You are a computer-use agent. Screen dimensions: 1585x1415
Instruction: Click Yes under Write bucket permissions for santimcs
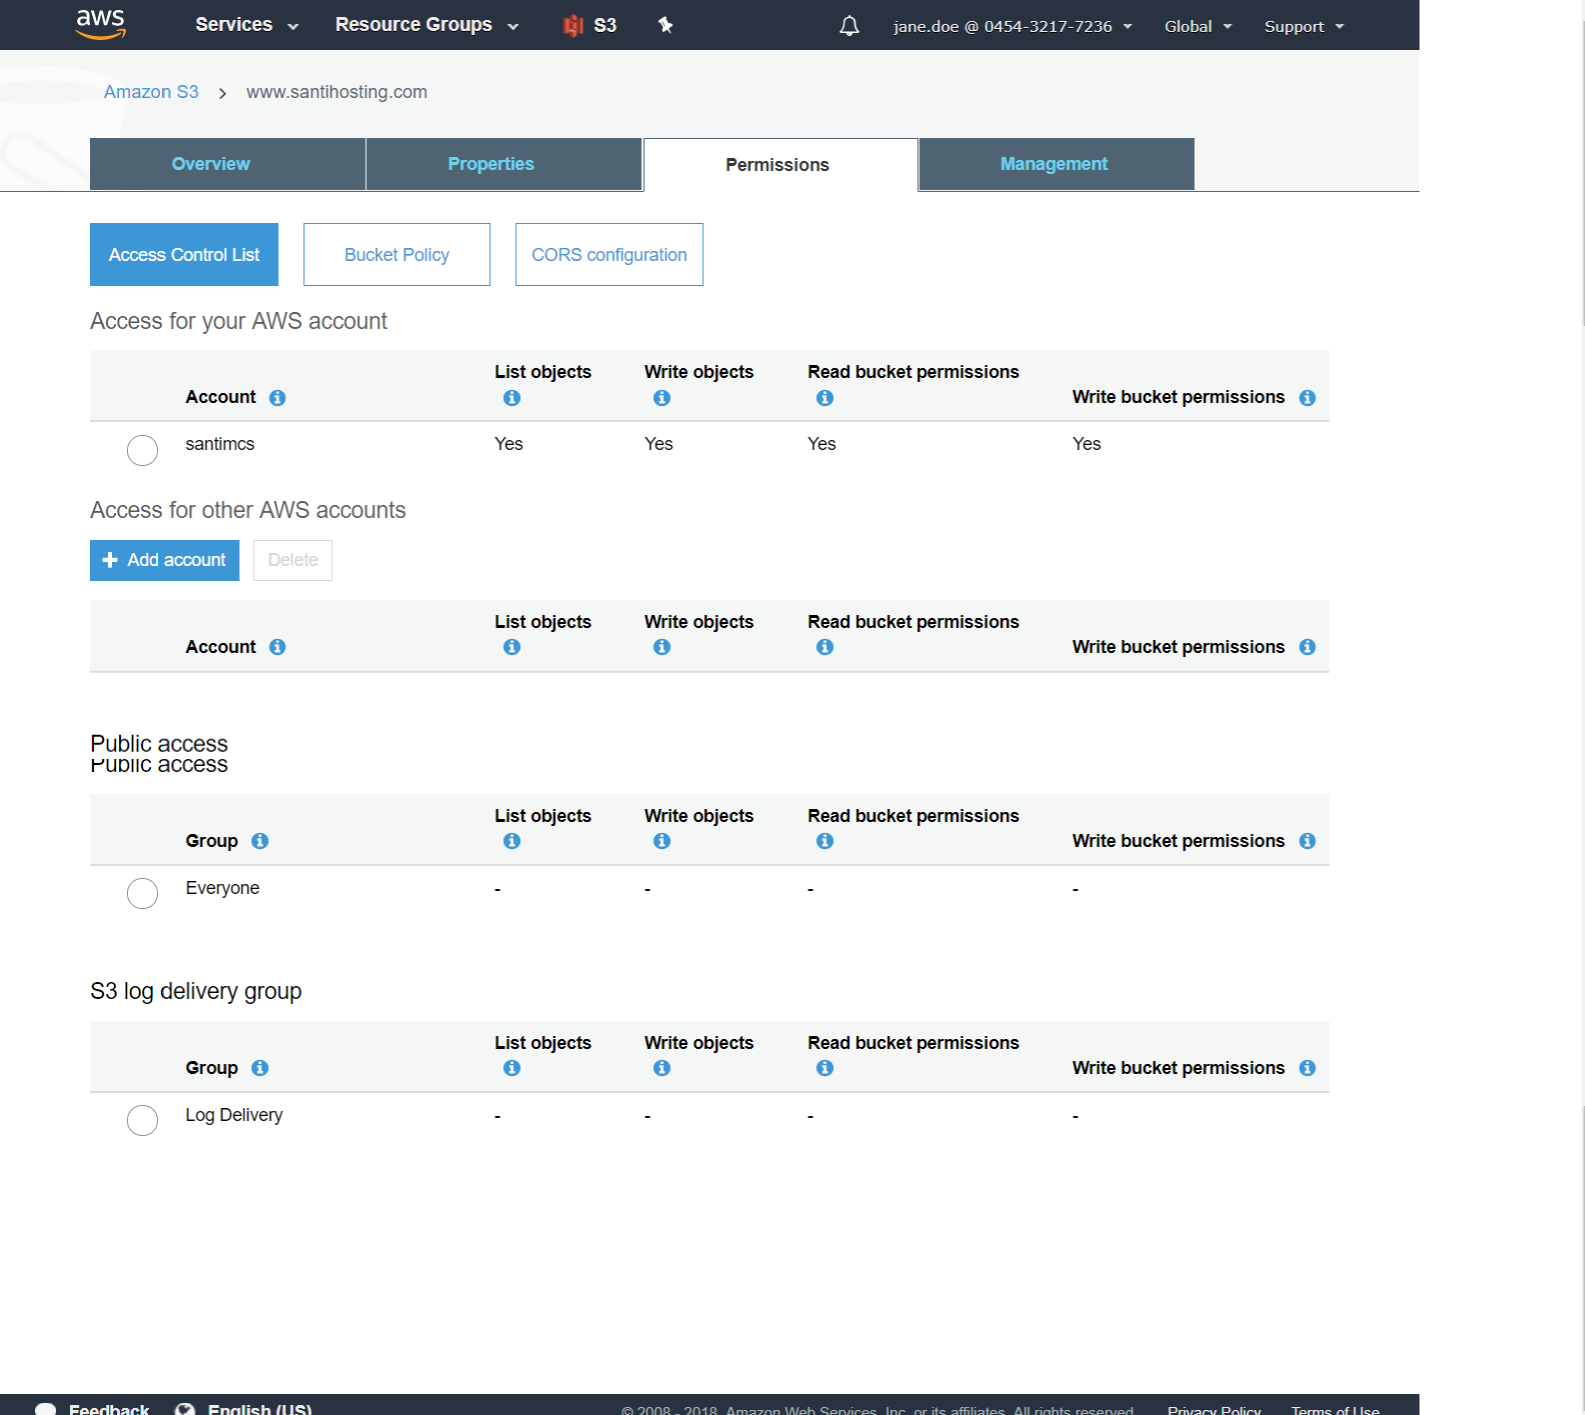[1086, 444]
